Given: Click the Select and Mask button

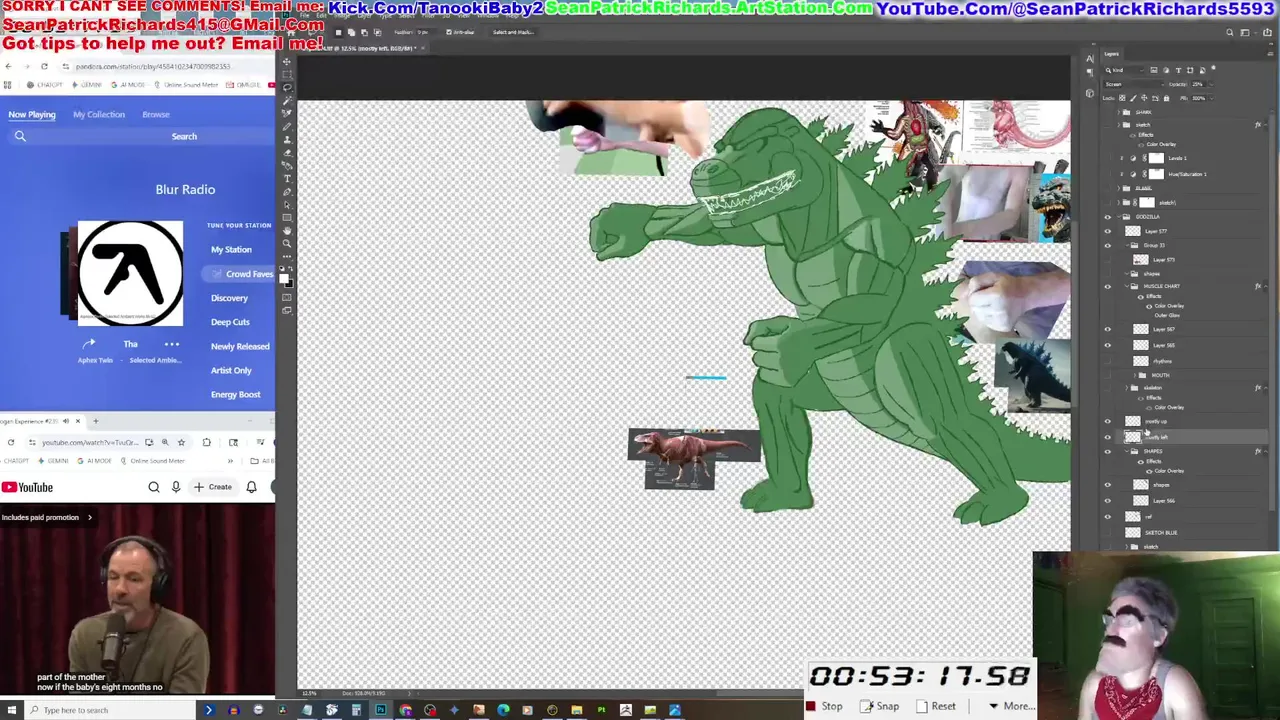Looking at the screenshot, I should pos(513,32).
